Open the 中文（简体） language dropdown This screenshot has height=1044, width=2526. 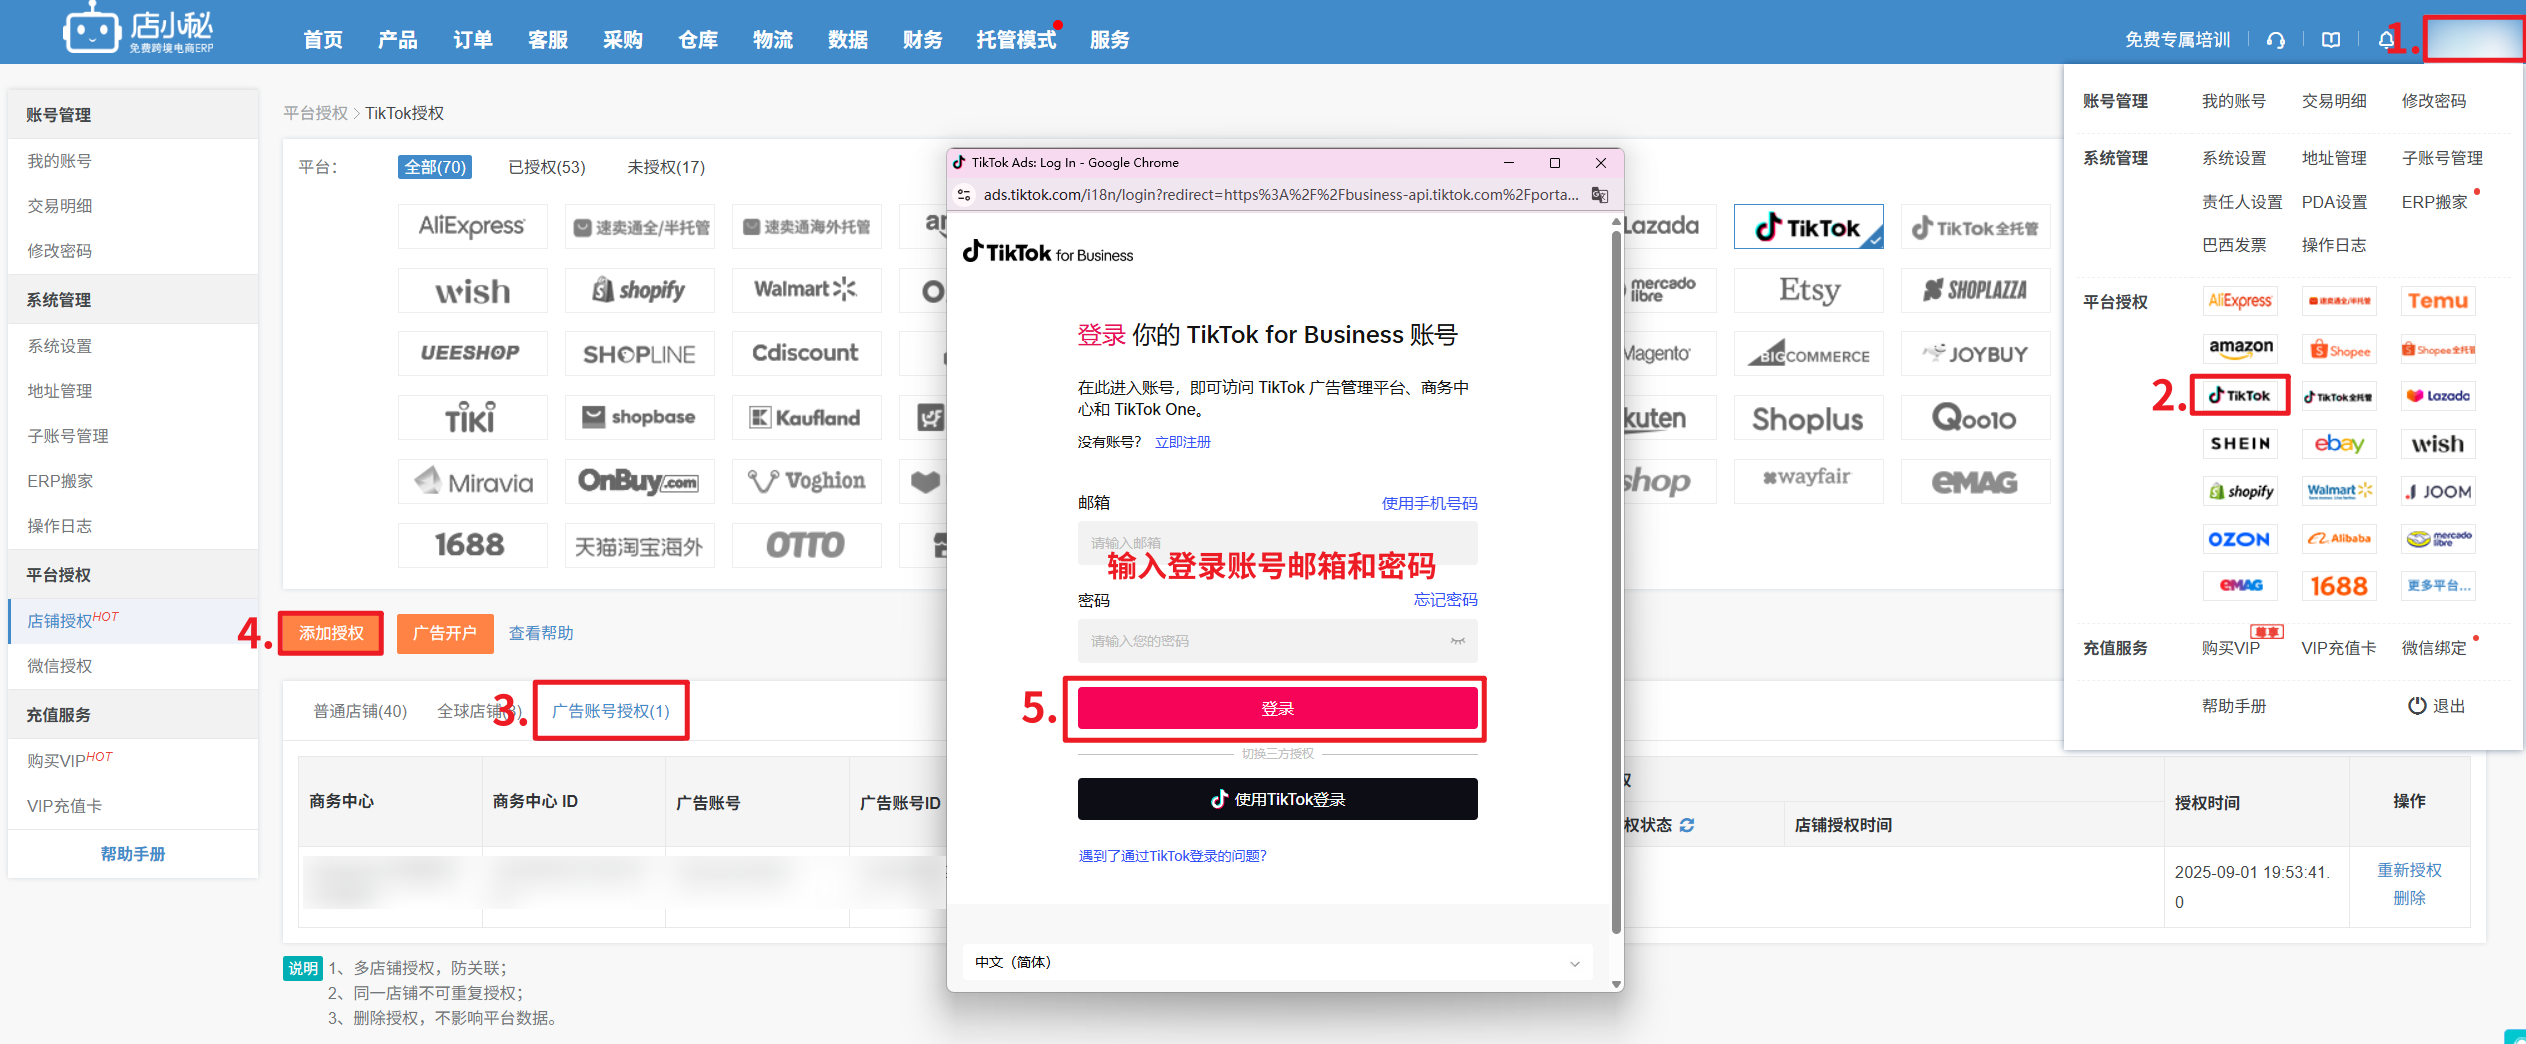pos(1277,963)
